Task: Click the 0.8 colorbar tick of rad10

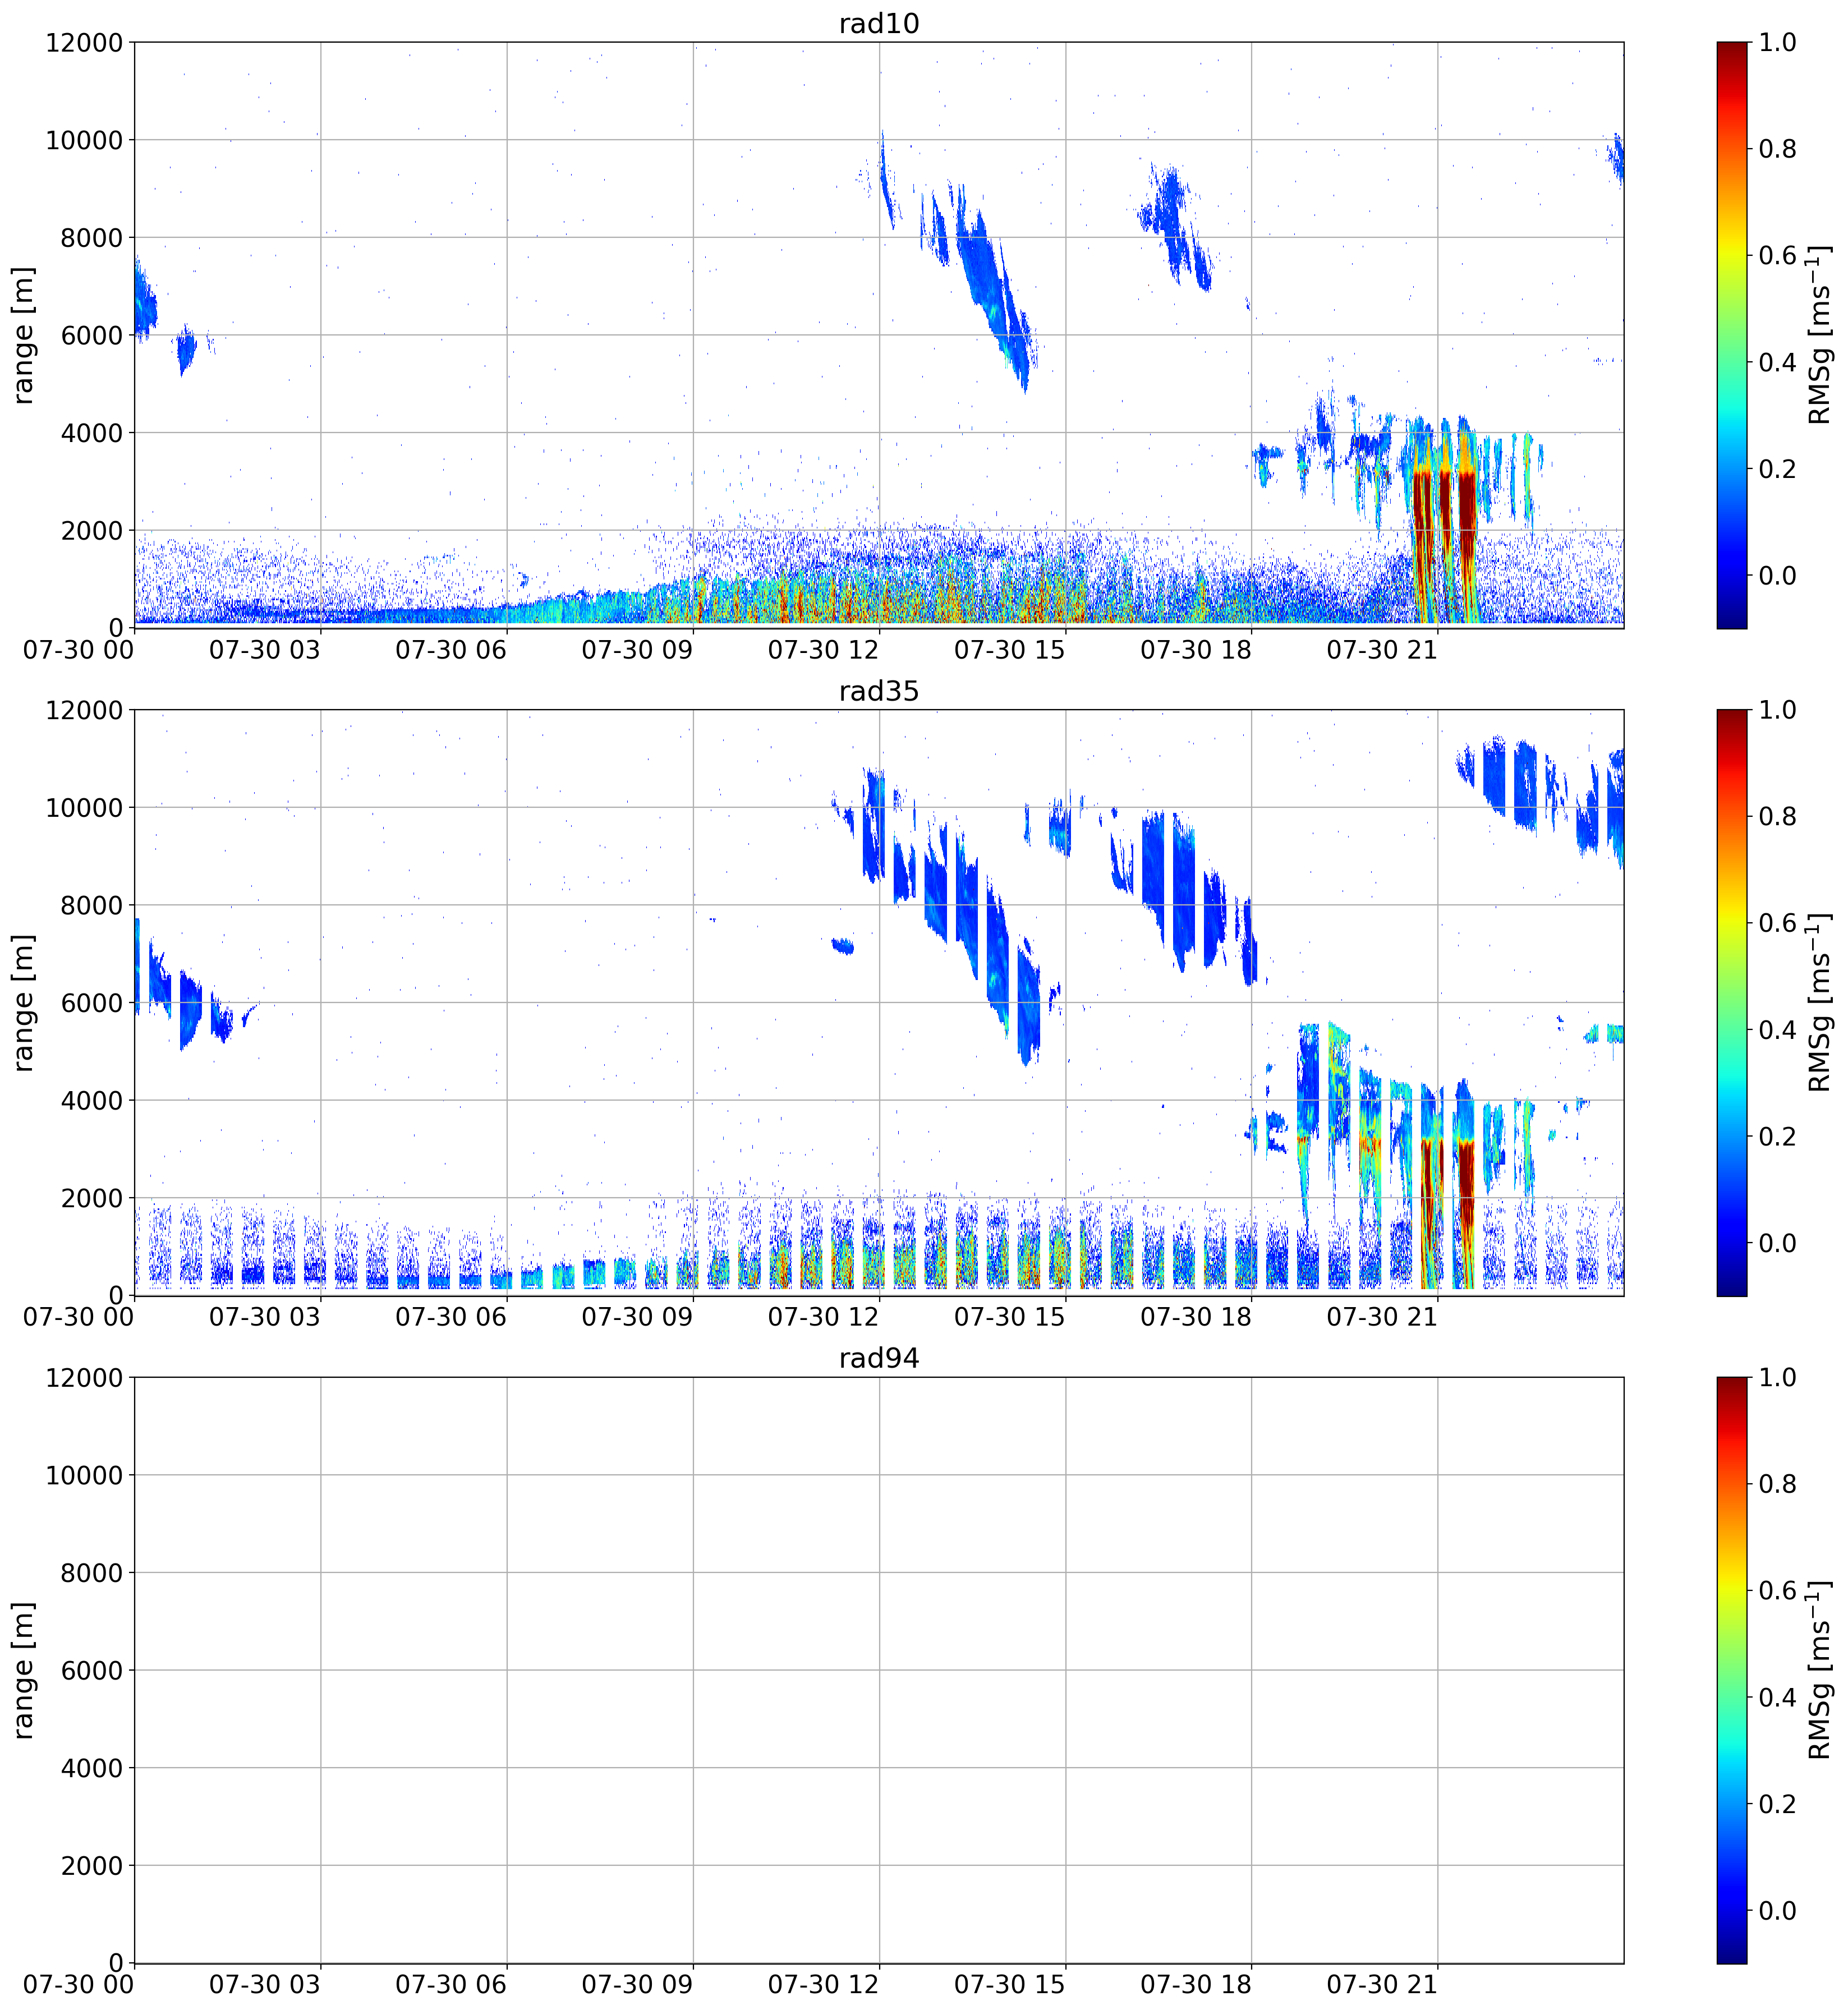Action: click(1778, 149)
